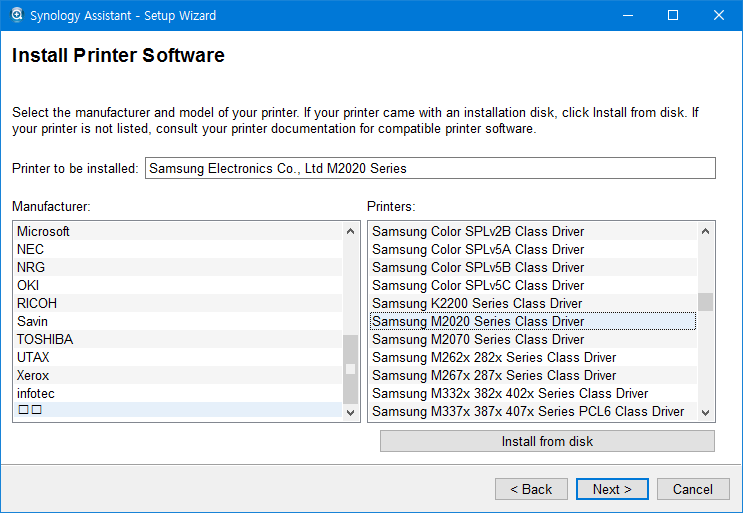
Task: Select Samsung Color SPLv5C Class Driver
Action: point(478,285)
